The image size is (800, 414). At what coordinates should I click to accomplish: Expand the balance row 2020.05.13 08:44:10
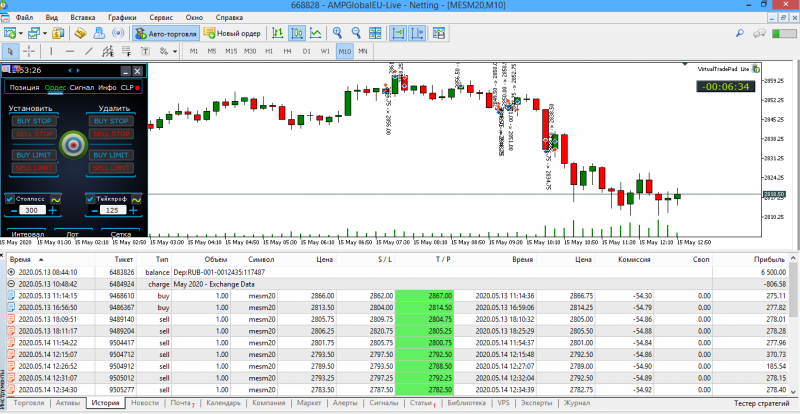[12, 273]
